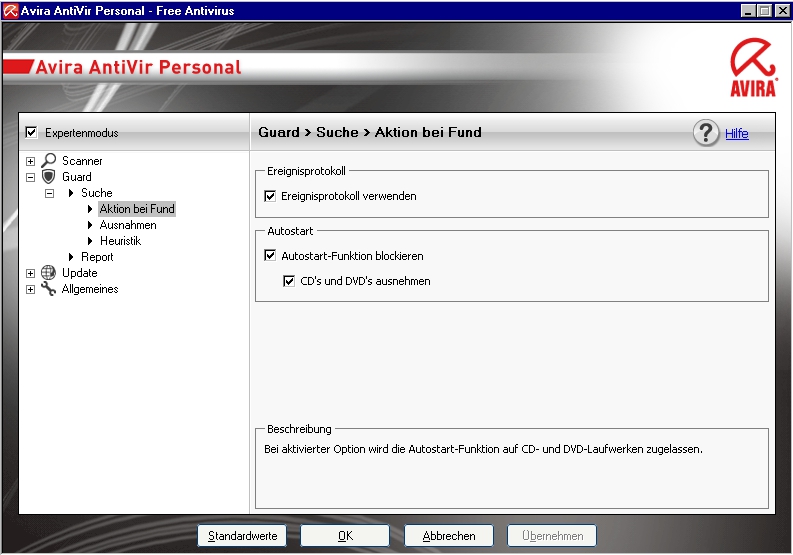
Task: Expand the Scanner tree node
Action: pyautogui.click(x=30, y=161)
